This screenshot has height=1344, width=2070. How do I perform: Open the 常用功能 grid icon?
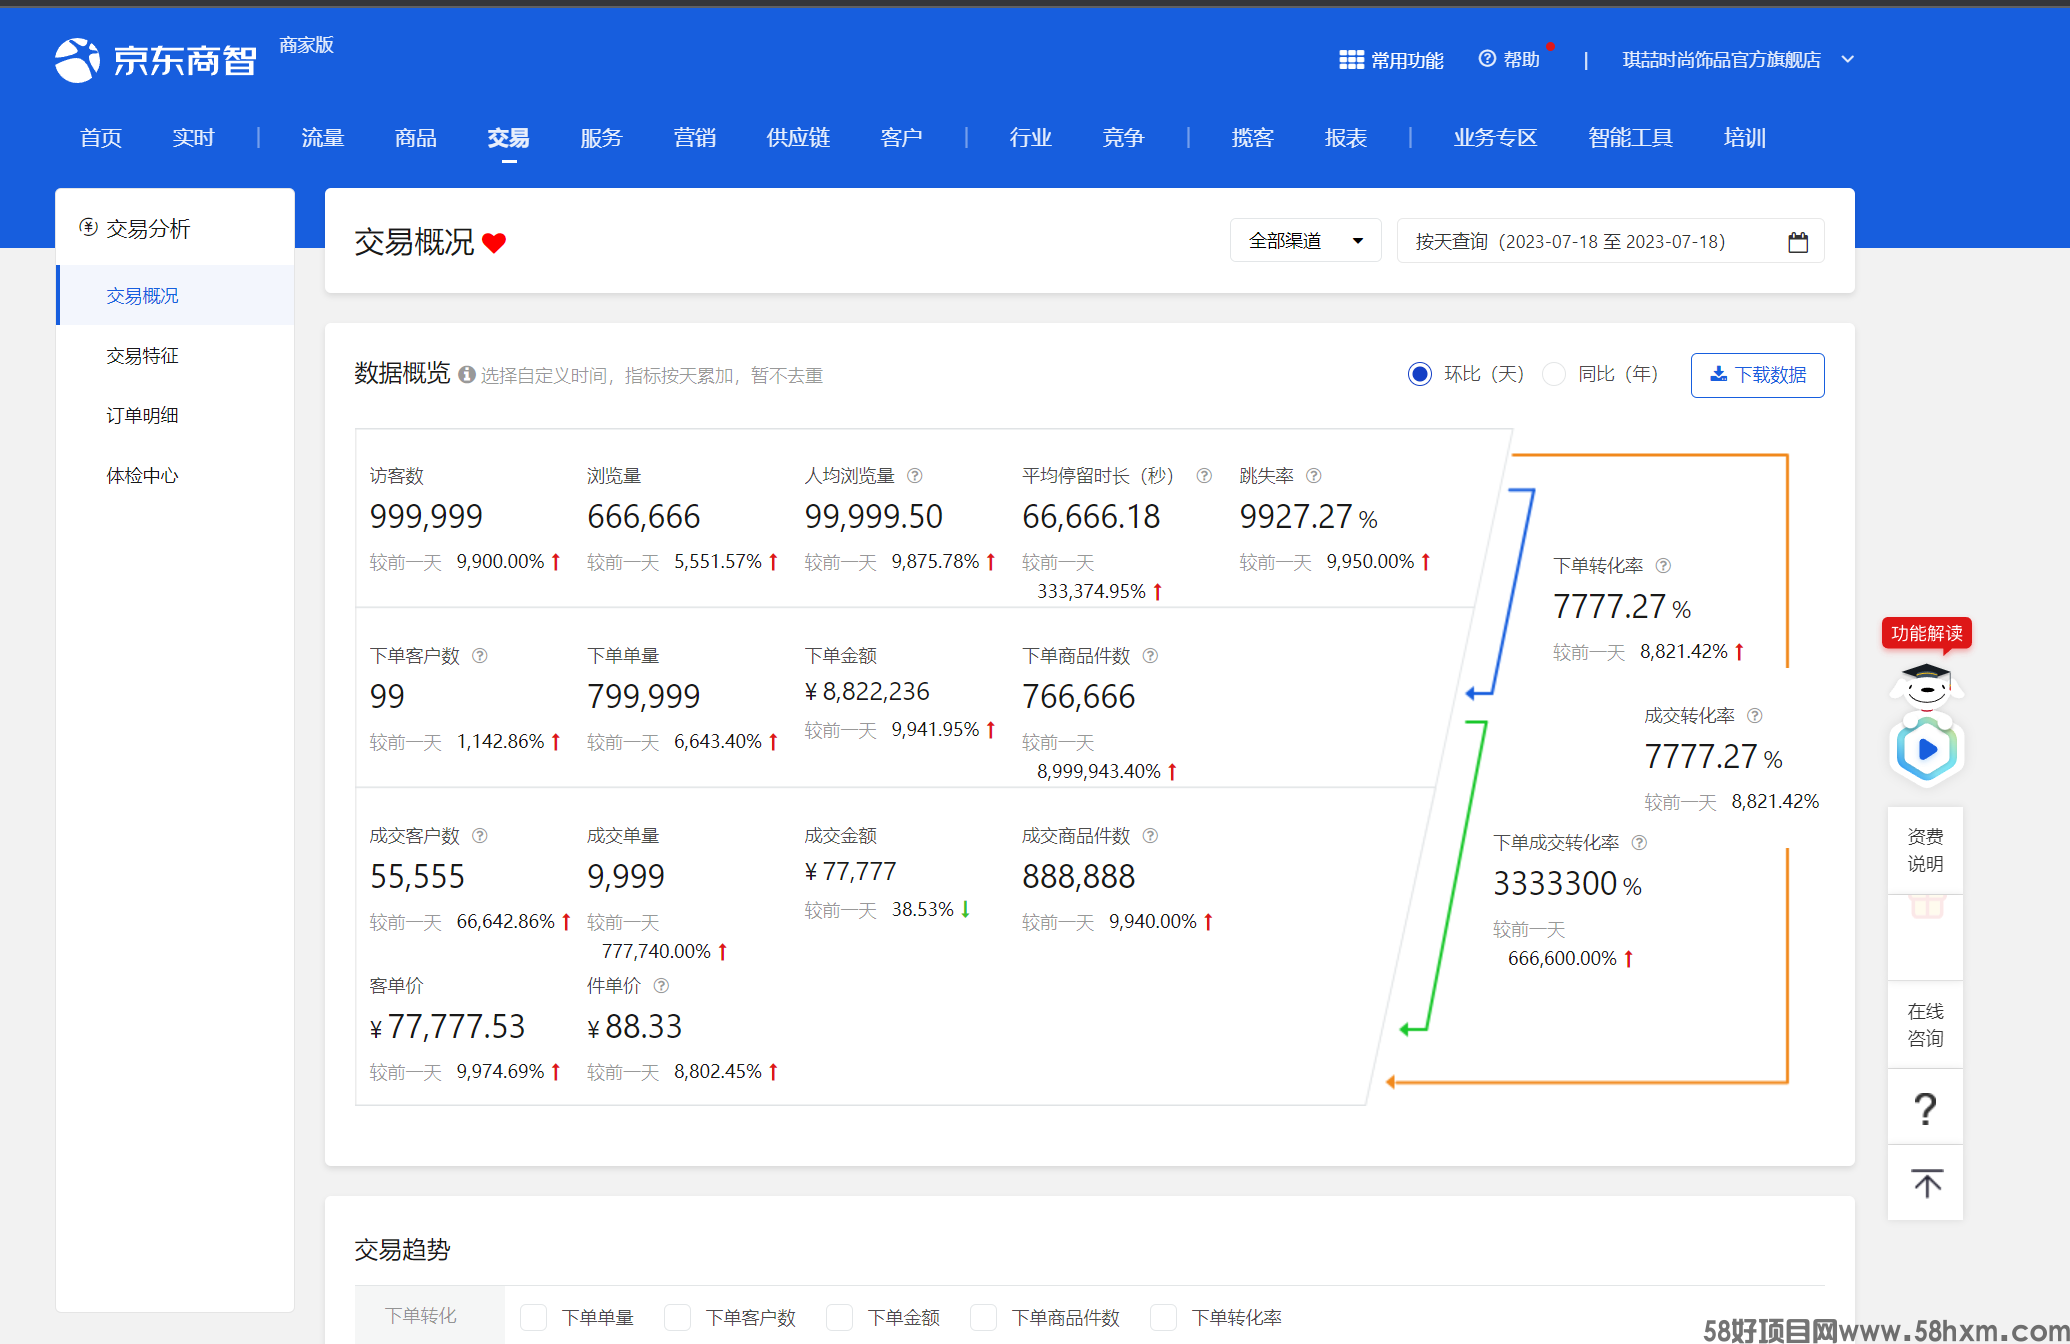[1351, 60]
